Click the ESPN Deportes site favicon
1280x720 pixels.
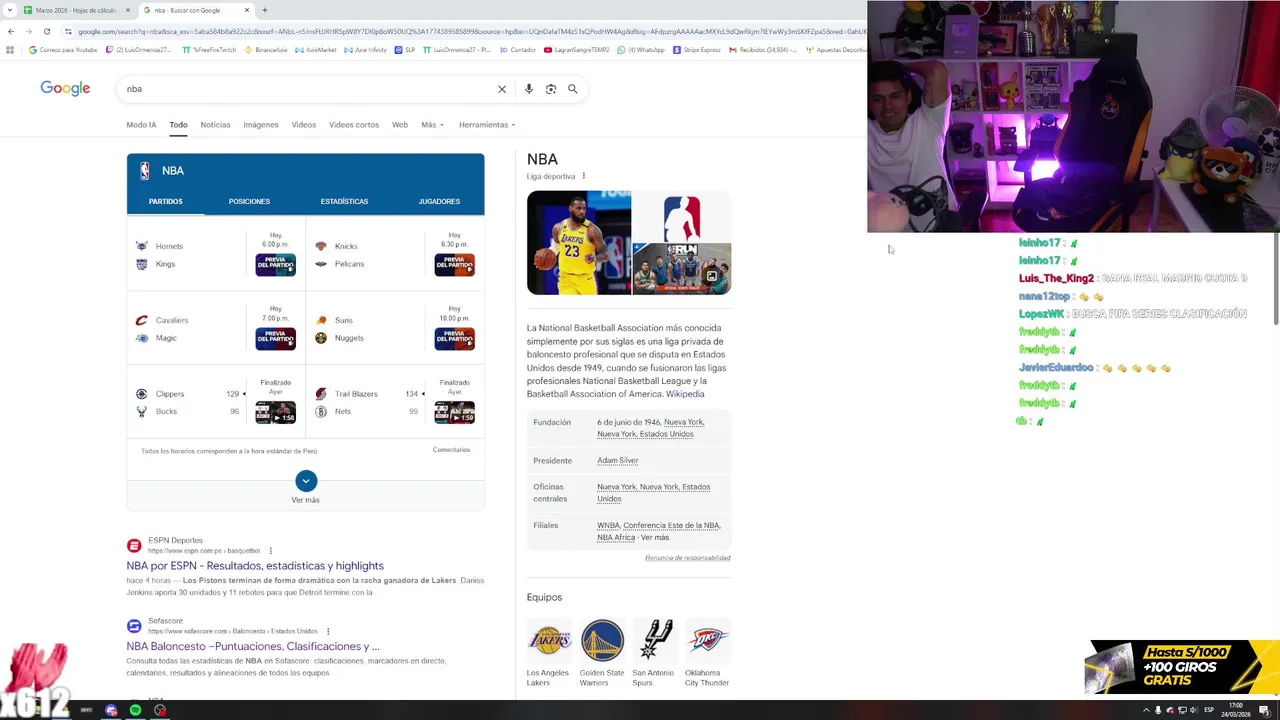click(x=134, y=545)
